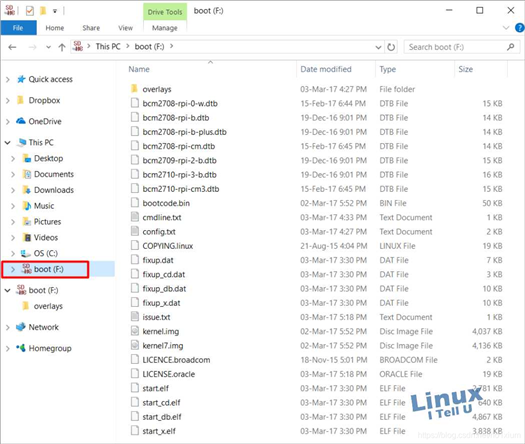This screenshot has height=444, width=525.
Task: Select the COPYING.linux file
Action: [x=168, y=246]
